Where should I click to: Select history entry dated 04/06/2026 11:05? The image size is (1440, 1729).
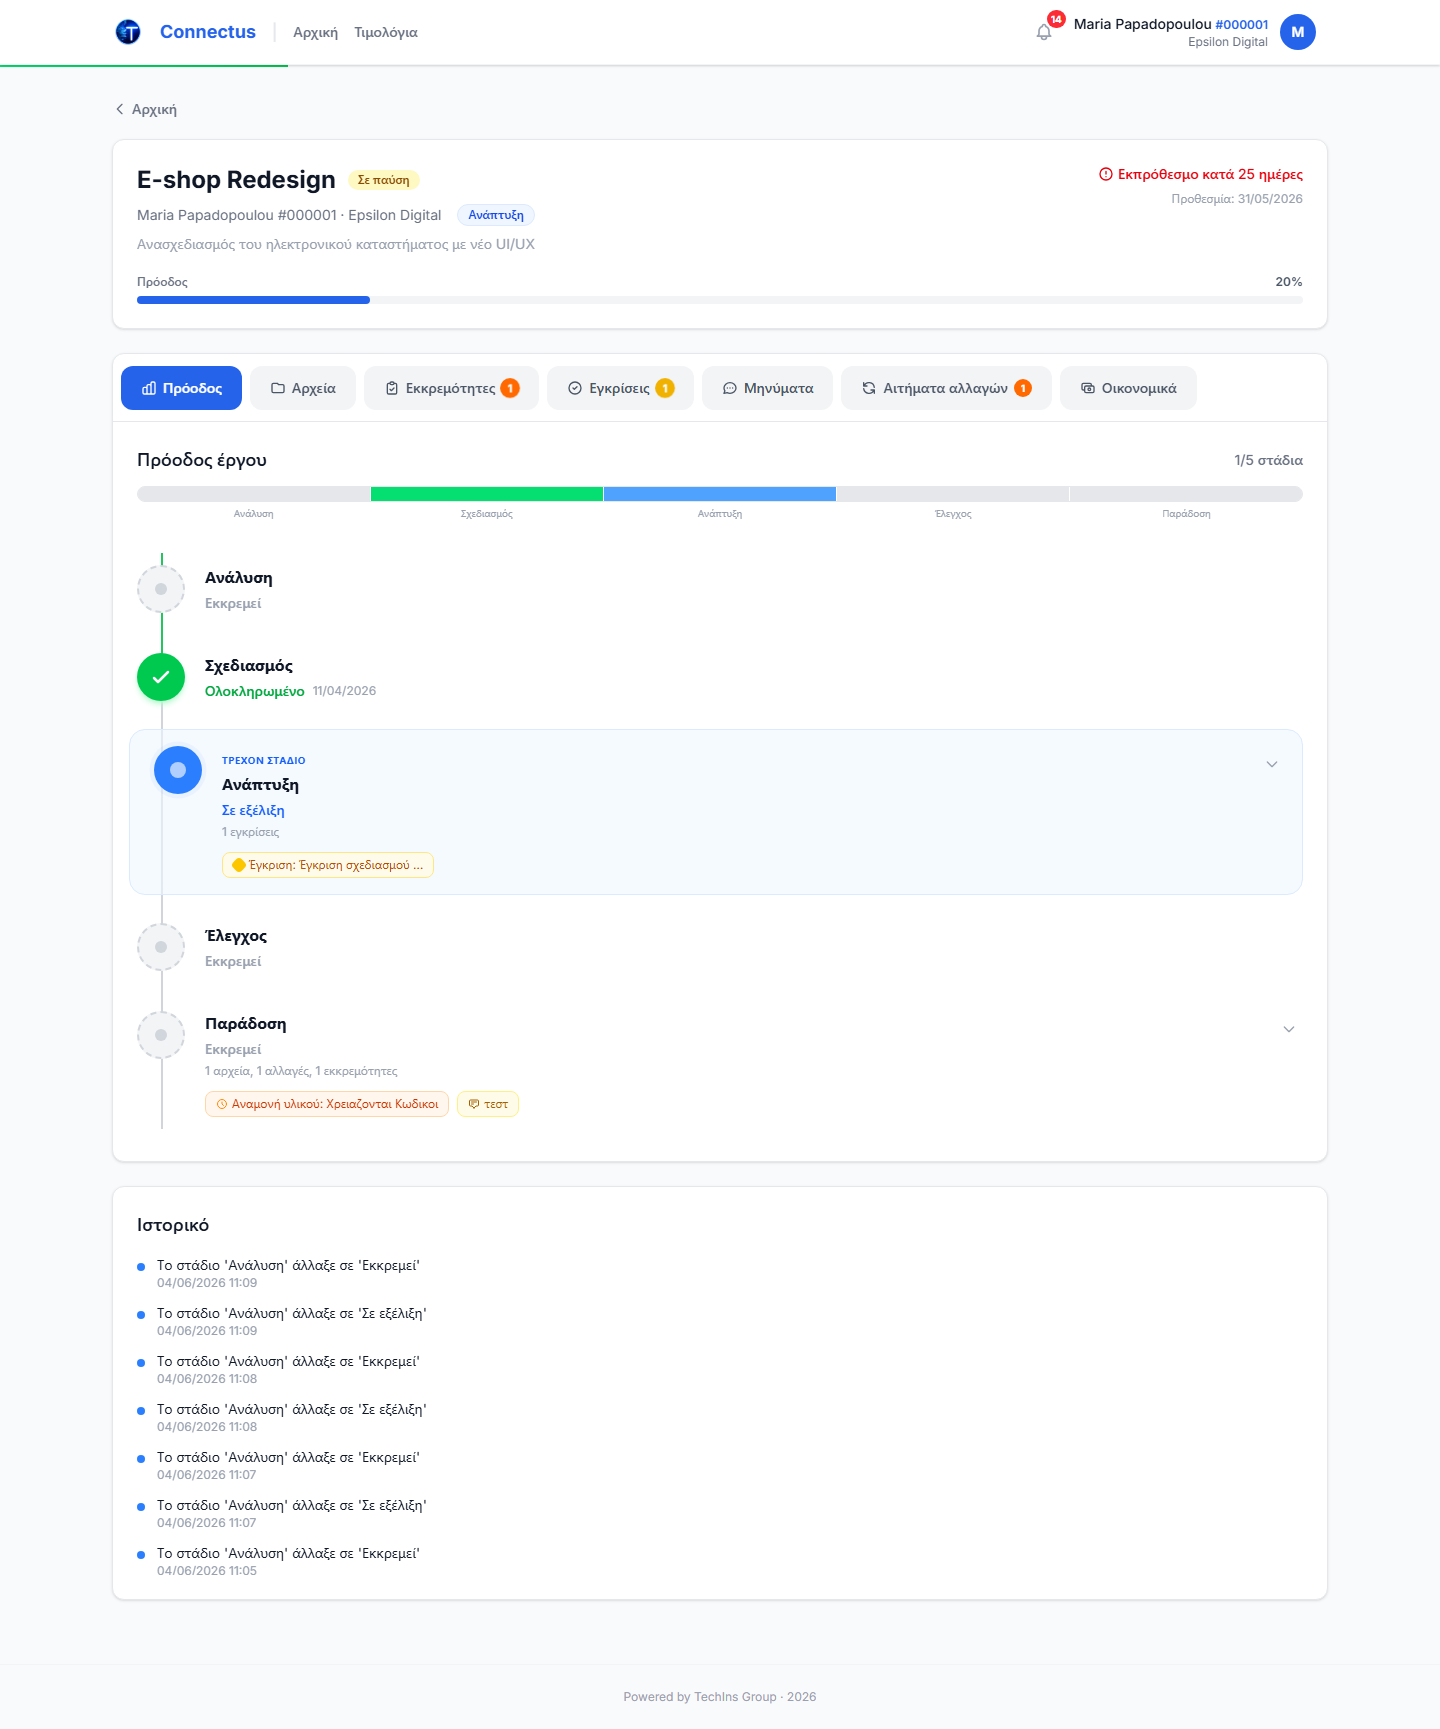tap(288, 1561)
